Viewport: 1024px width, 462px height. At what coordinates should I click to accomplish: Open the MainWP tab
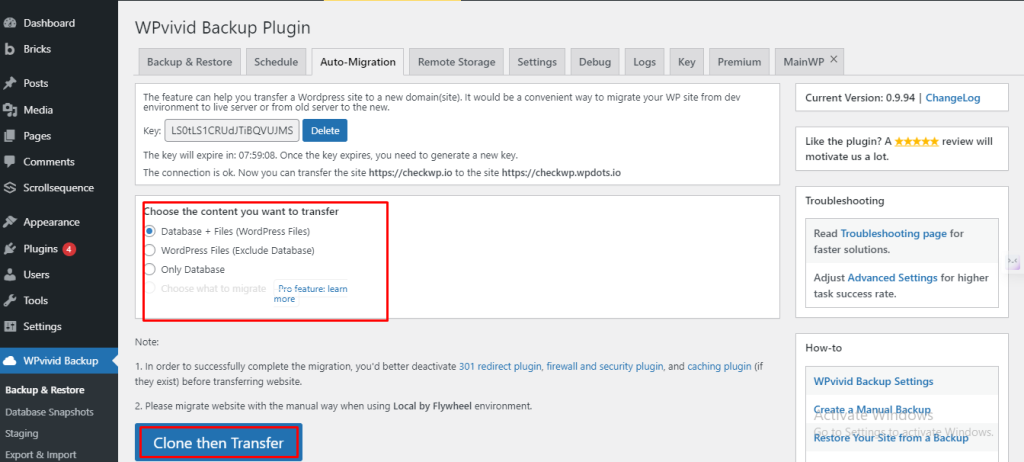803,62
